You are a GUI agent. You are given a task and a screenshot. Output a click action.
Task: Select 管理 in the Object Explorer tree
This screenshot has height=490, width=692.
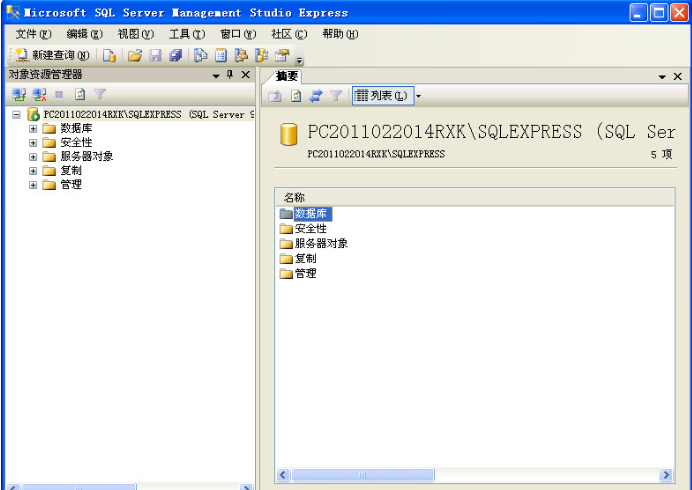(x=71, y=185)
